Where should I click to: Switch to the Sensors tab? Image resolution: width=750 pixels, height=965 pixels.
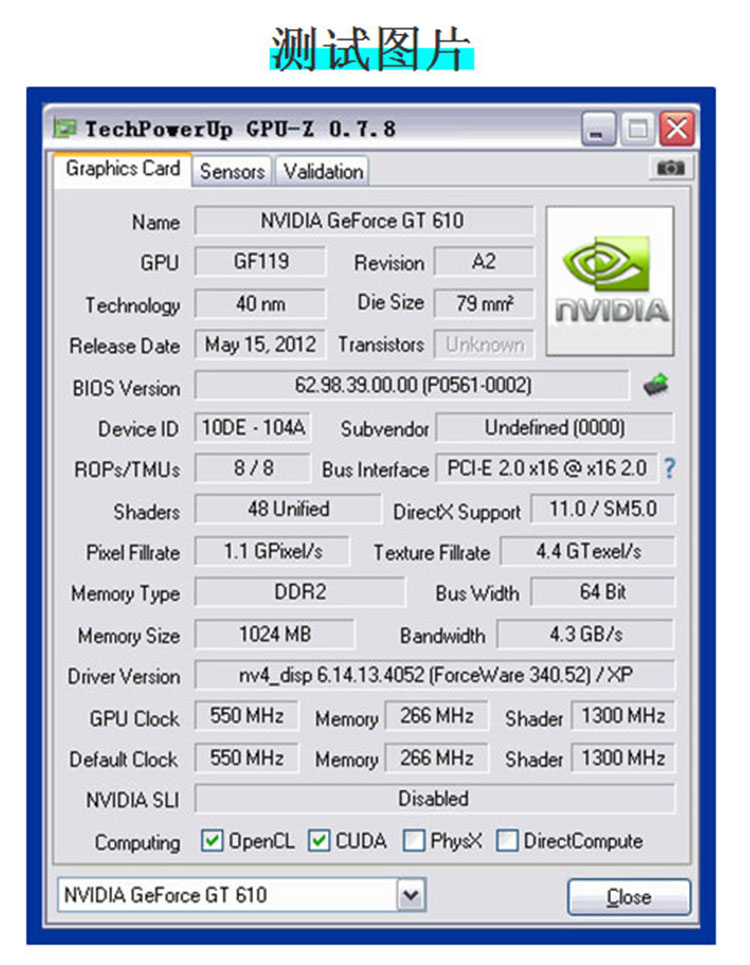click(x=232, y=171)
